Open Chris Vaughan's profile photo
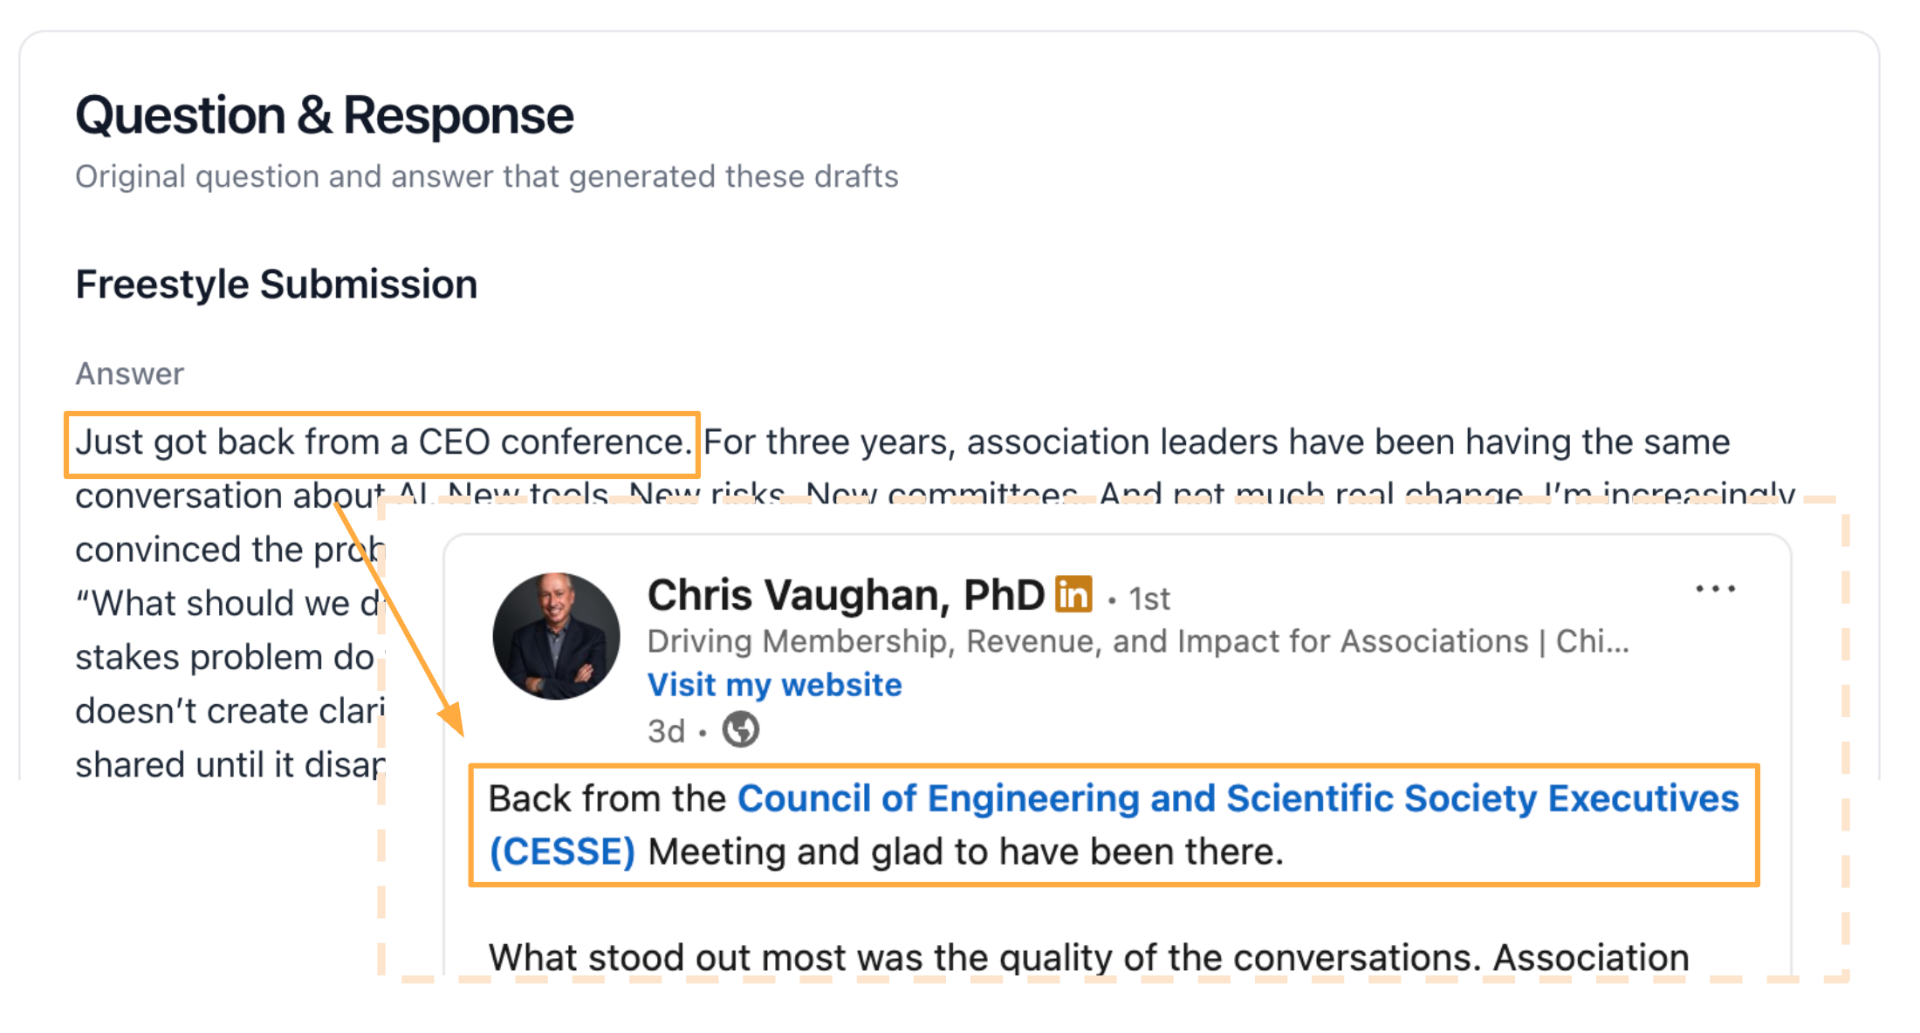The image size is (1920, 1033). coord(556,636)
